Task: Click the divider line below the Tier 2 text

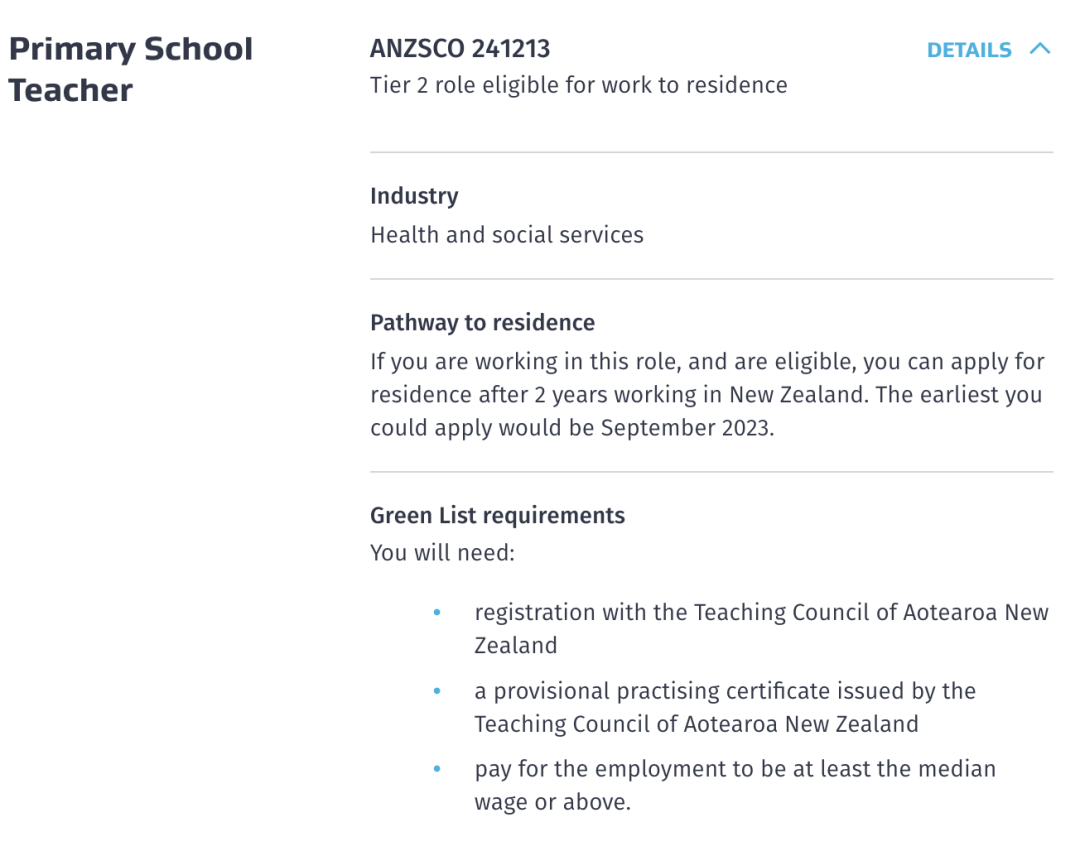Action: click(712, 152)
